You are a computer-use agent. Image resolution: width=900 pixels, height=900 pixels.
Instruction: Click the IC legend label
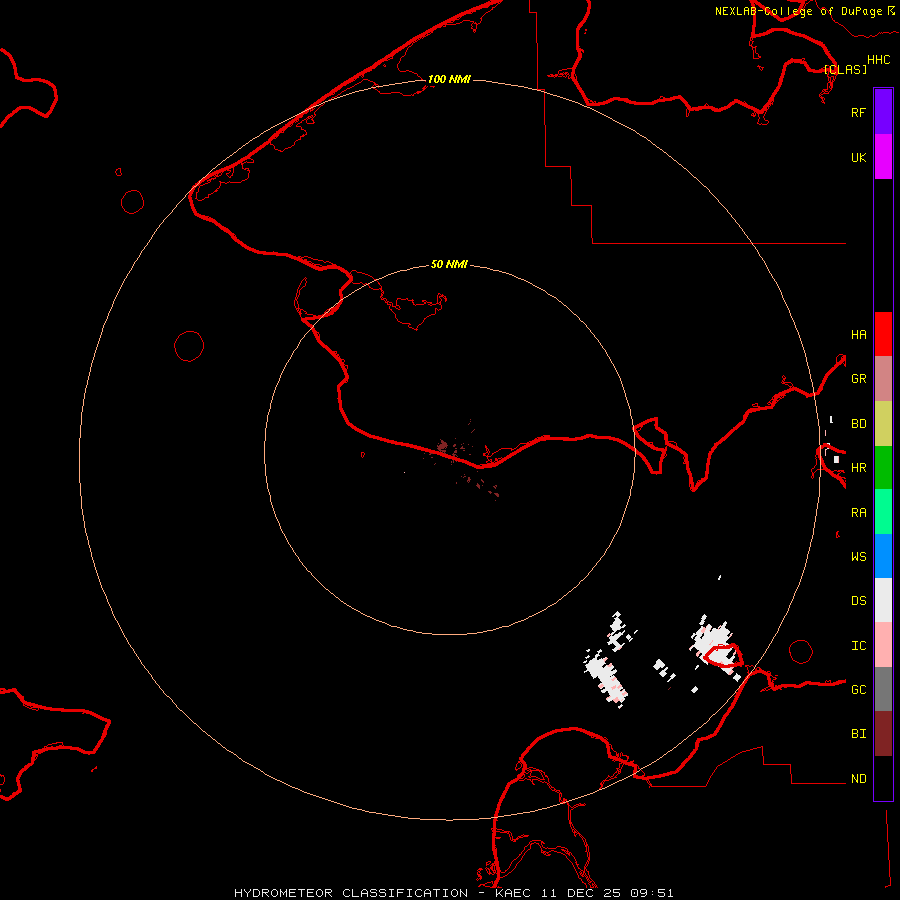tap(858, 646)
